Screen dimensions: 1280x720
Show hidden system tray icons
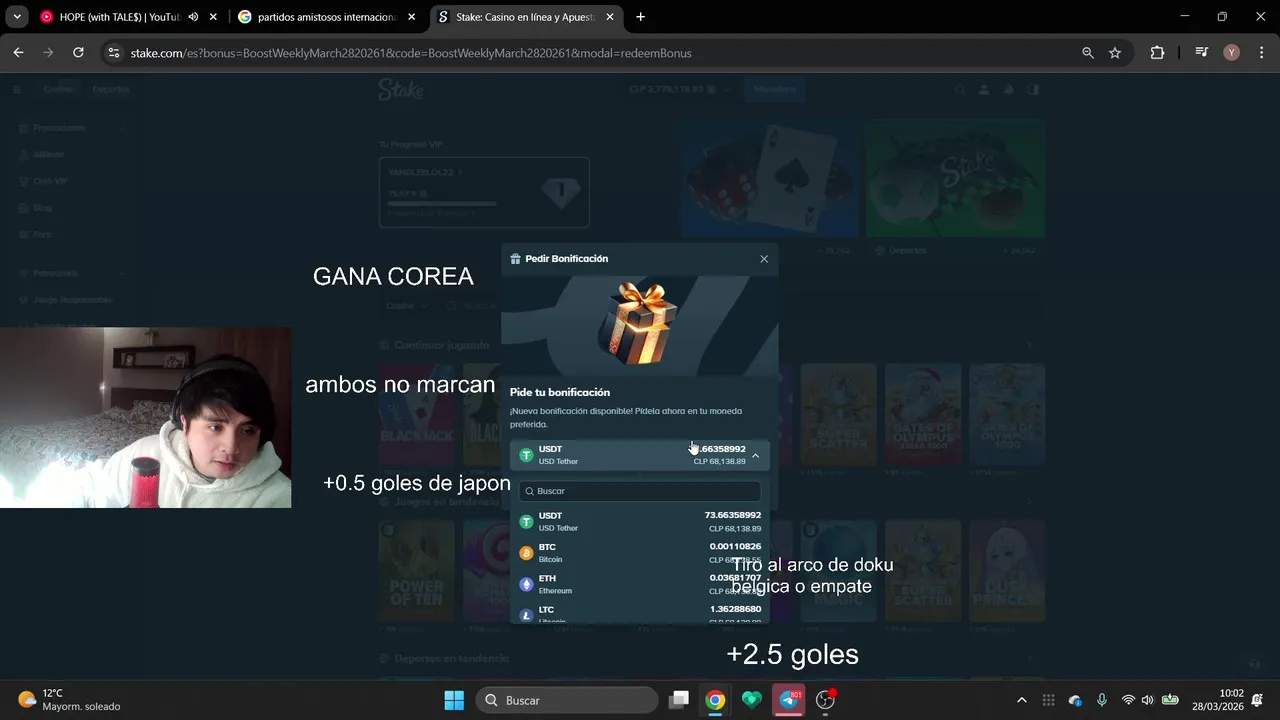coord(1021,700)
